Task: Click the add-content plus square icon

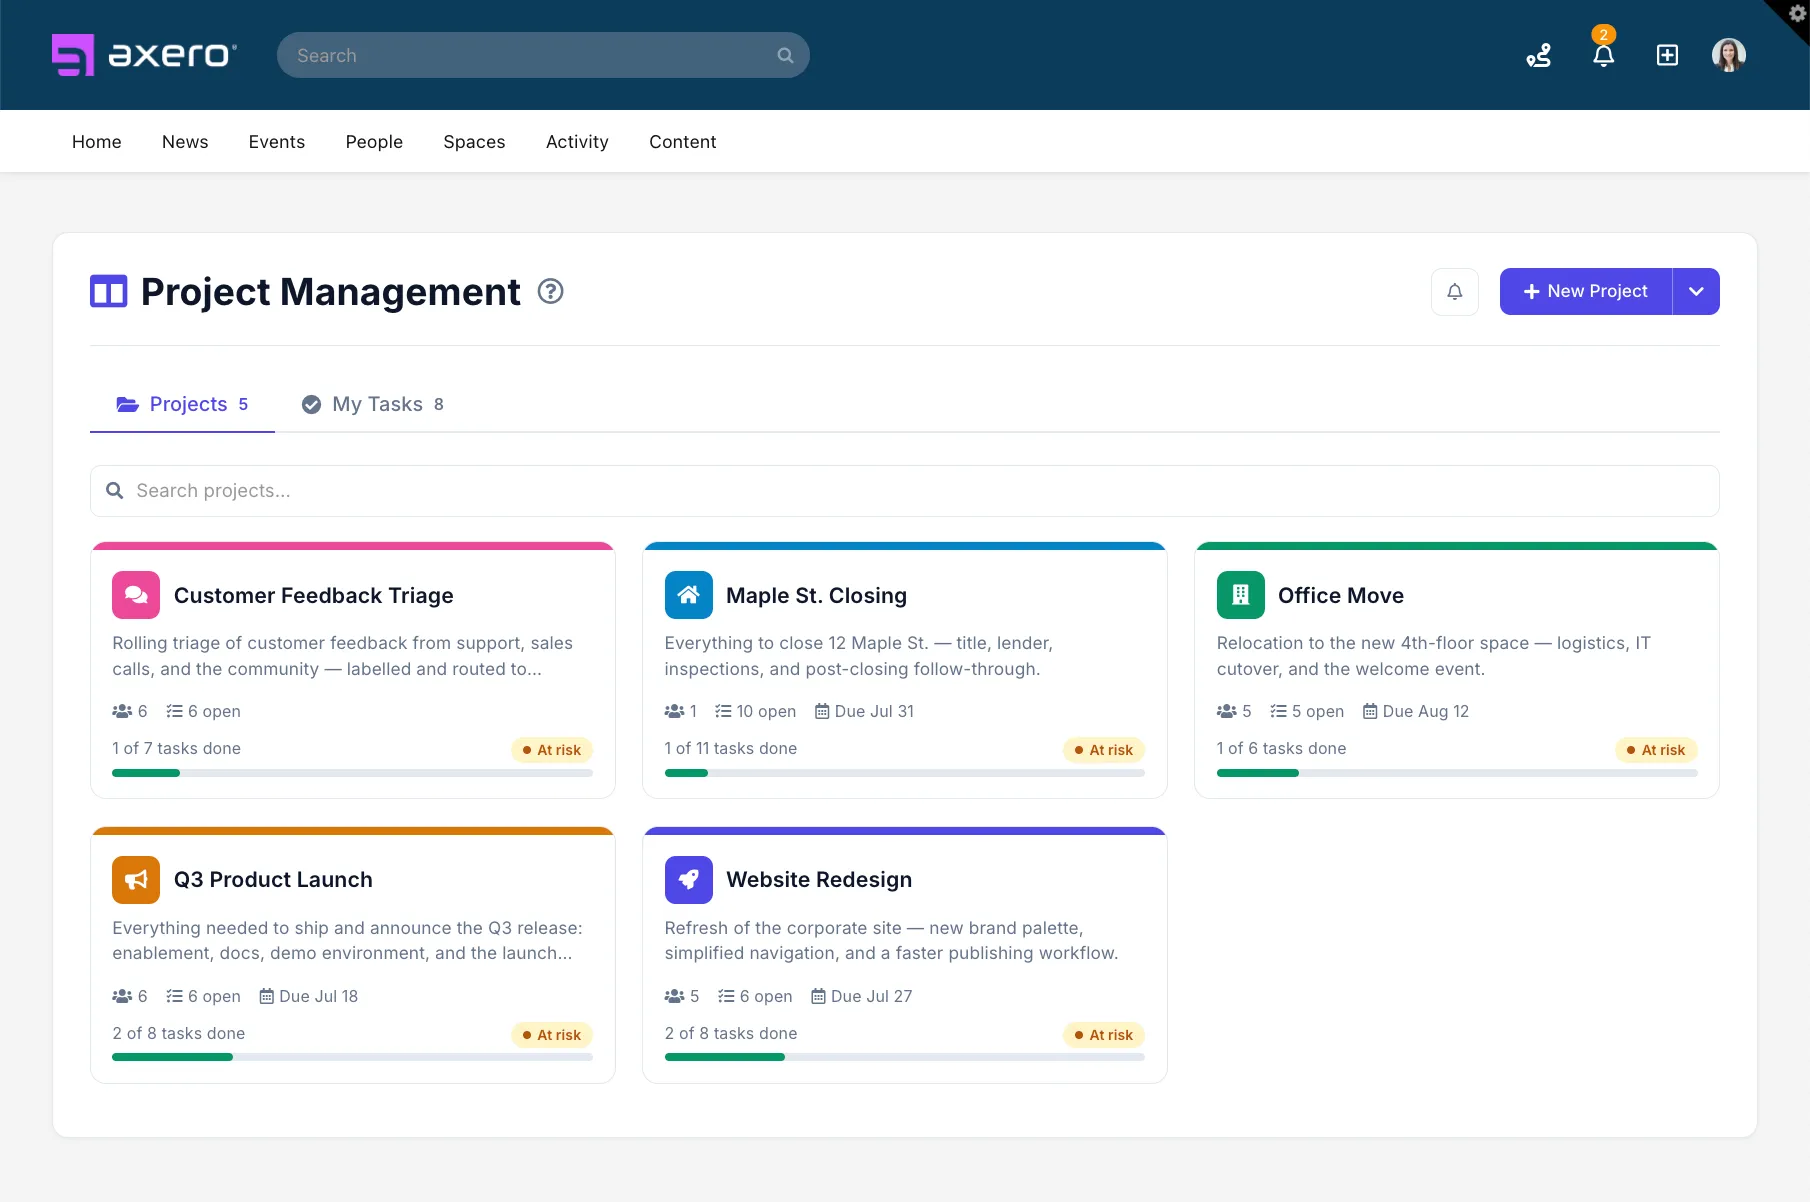Action: [1667, 55]
